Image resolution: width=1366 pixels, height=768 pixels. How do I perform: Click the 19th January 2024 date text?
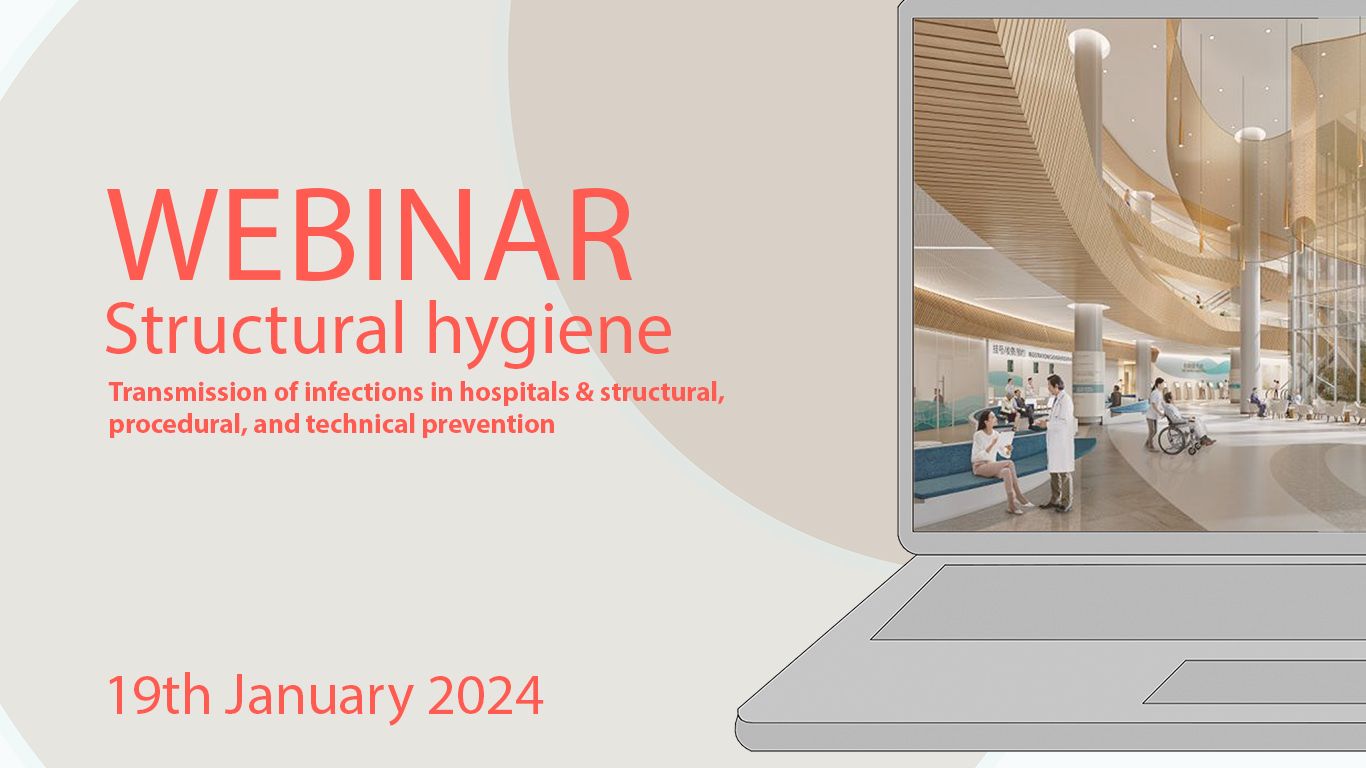(x=325, y=695)
